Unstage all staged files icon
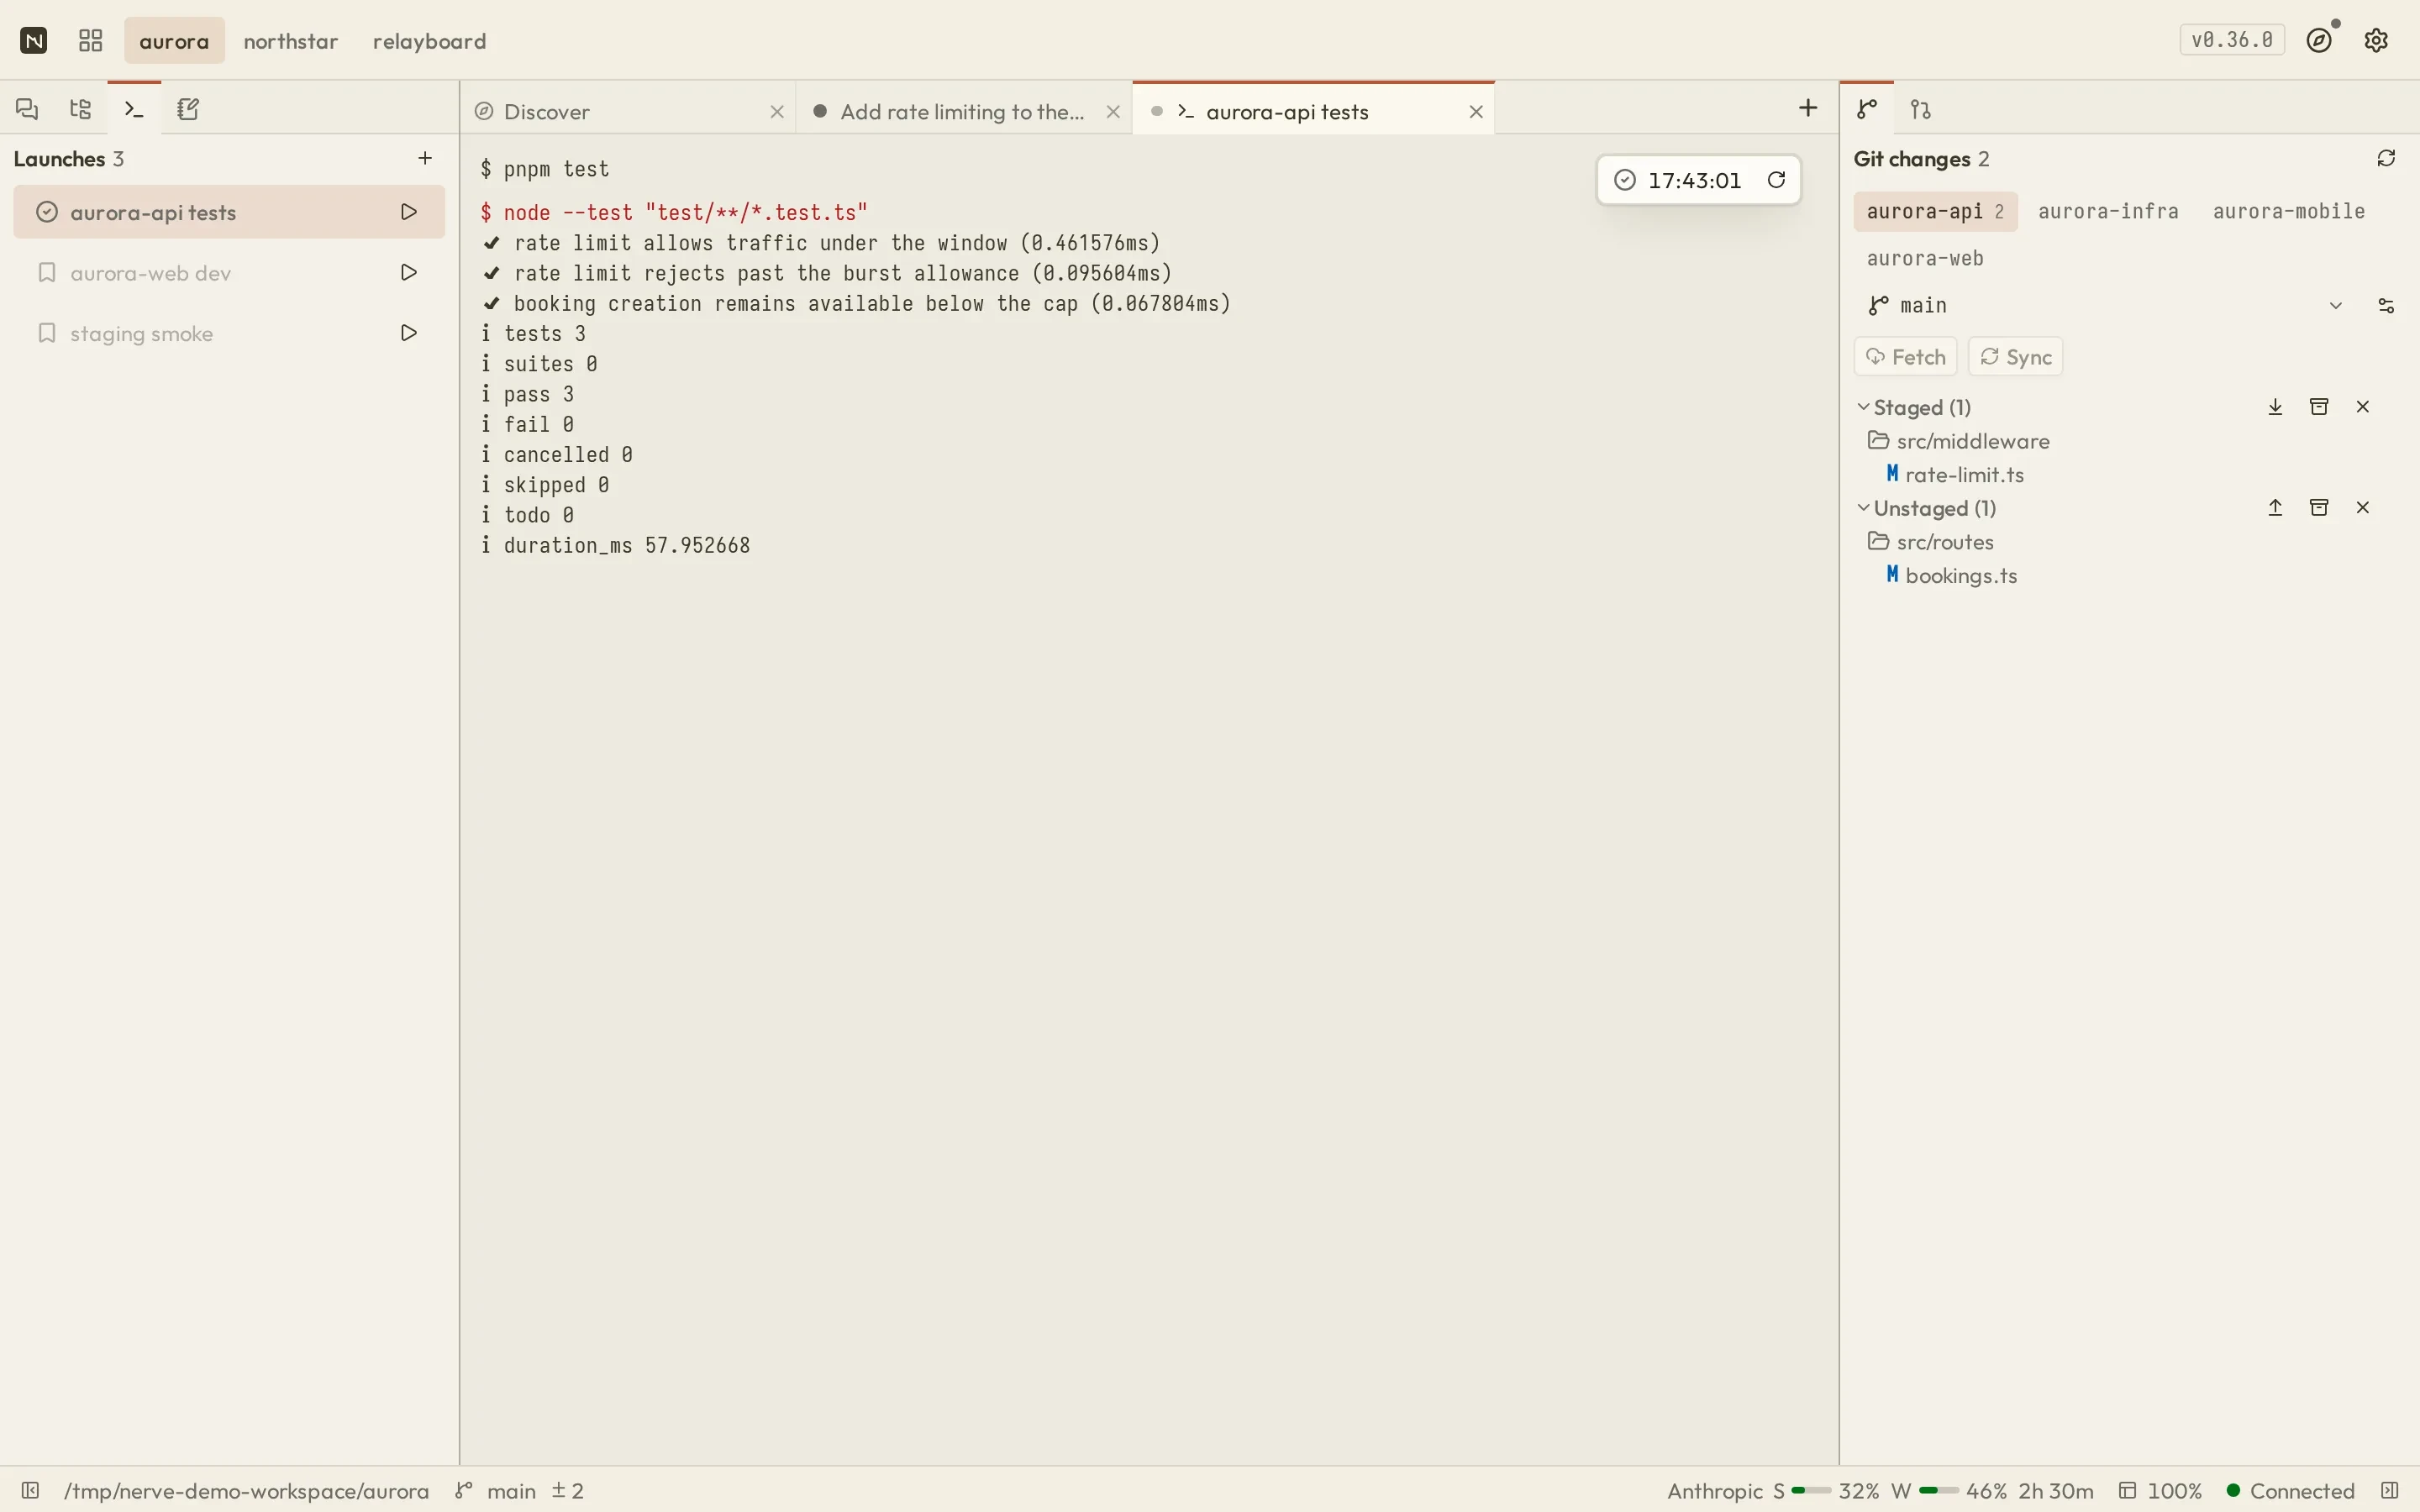Viewport: 2420px width, 1512px height. tap(2276, 407)
